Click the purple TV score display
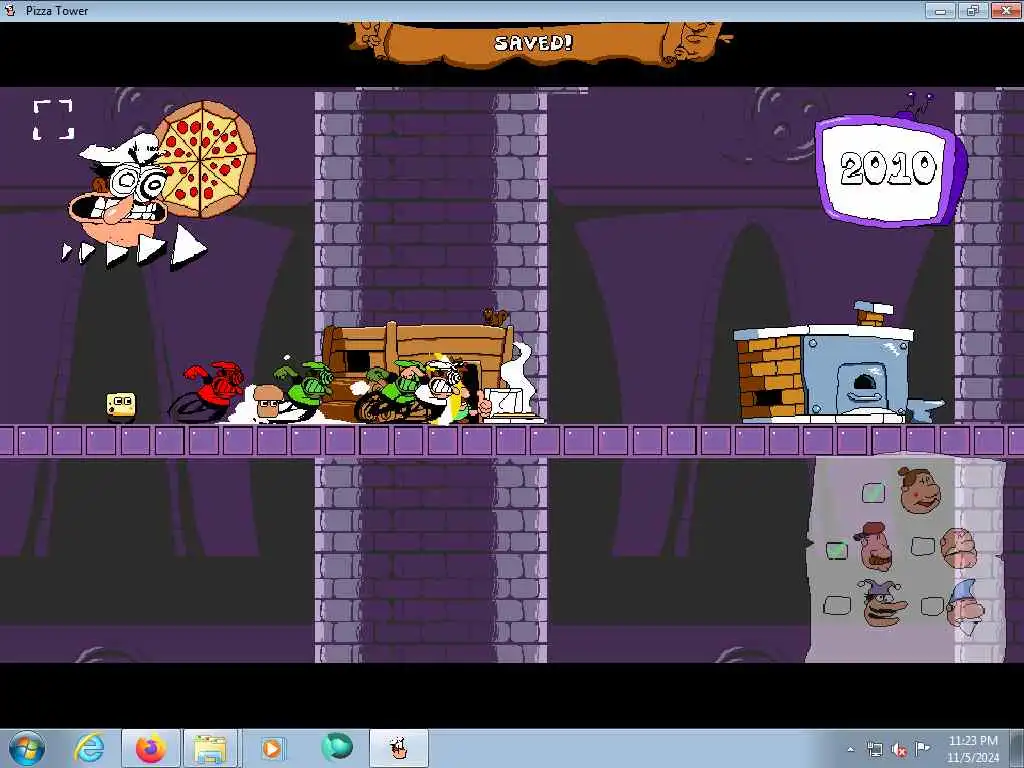1024x768 pixels. [891, 170]
